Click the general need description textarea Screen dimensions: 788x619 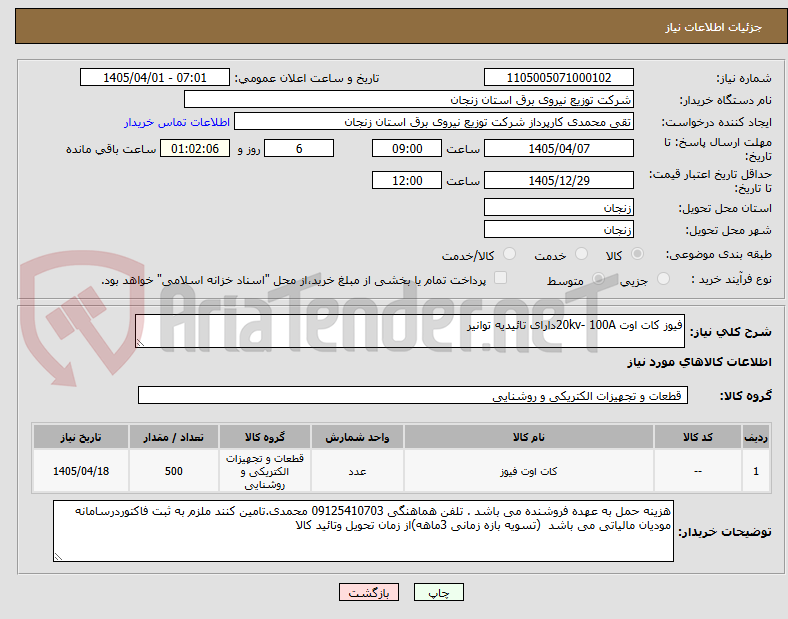410,331
